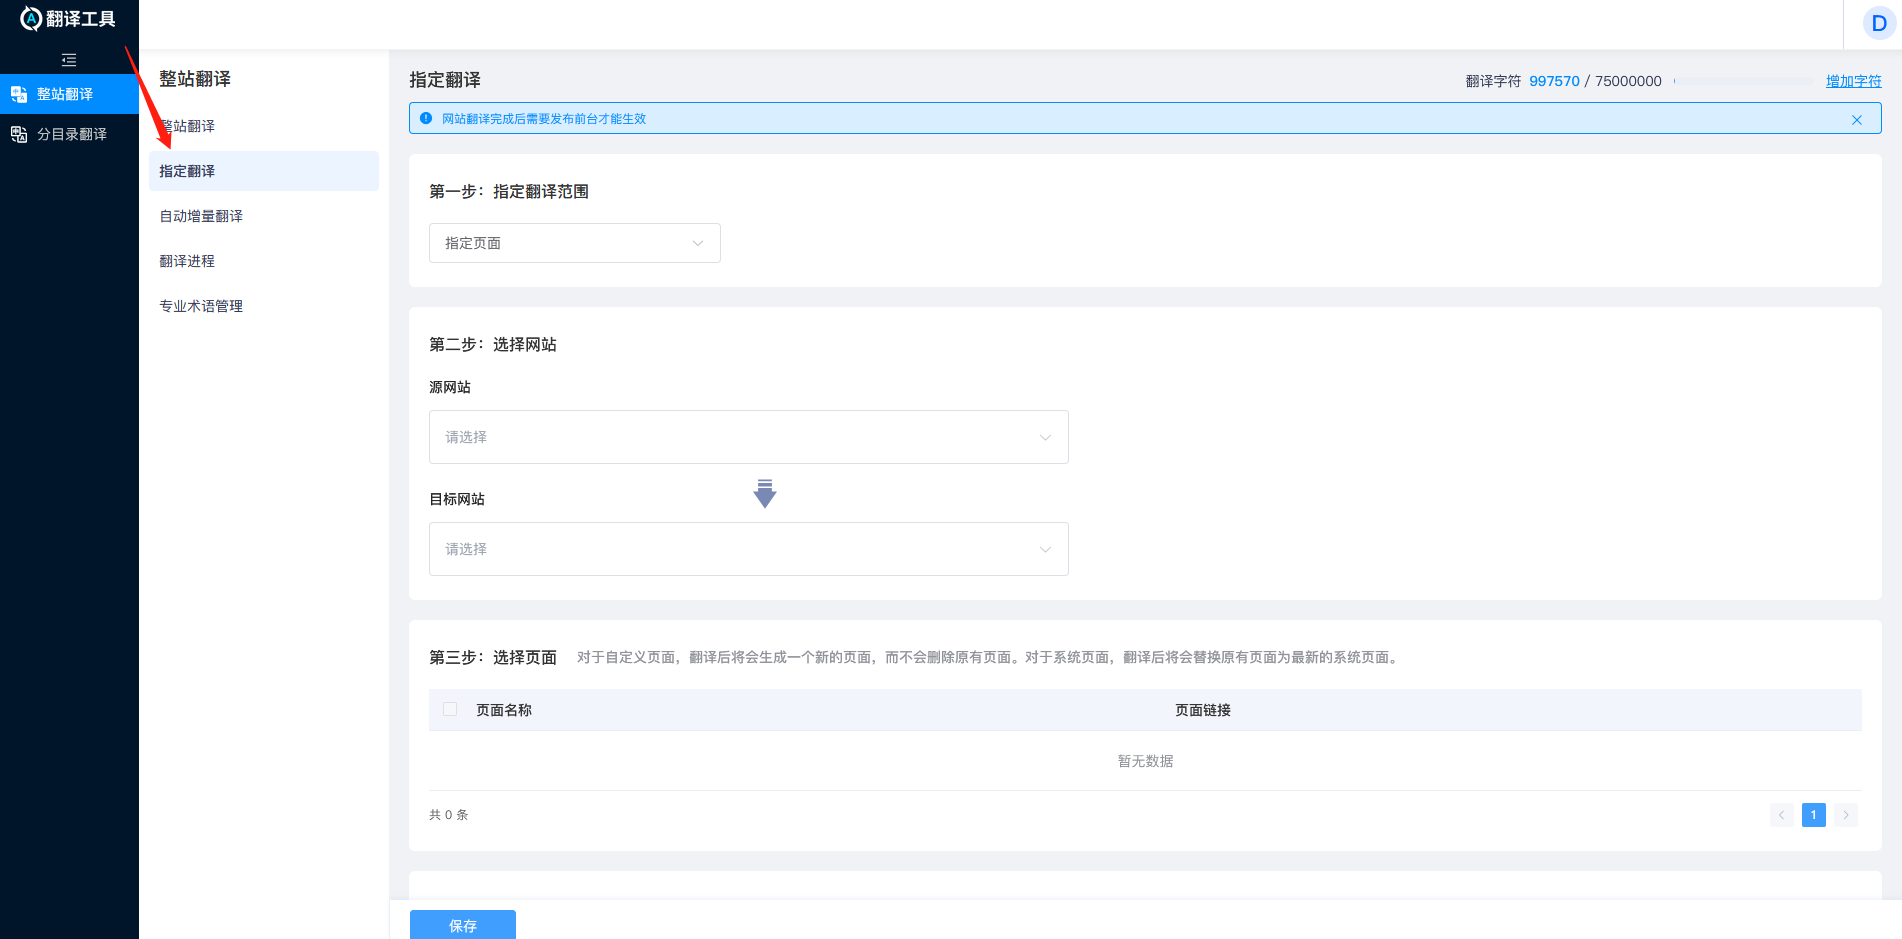Go to the previous page of results
The image size is (1902, 939).
[1781, 815]
